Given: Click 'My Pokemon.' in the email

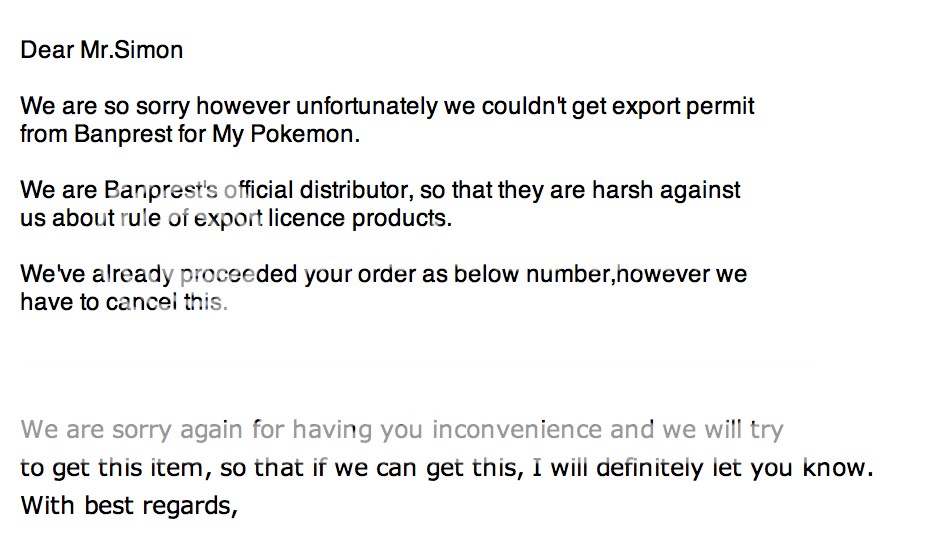Looking at the screenshot, I should (x=287, y=134).
